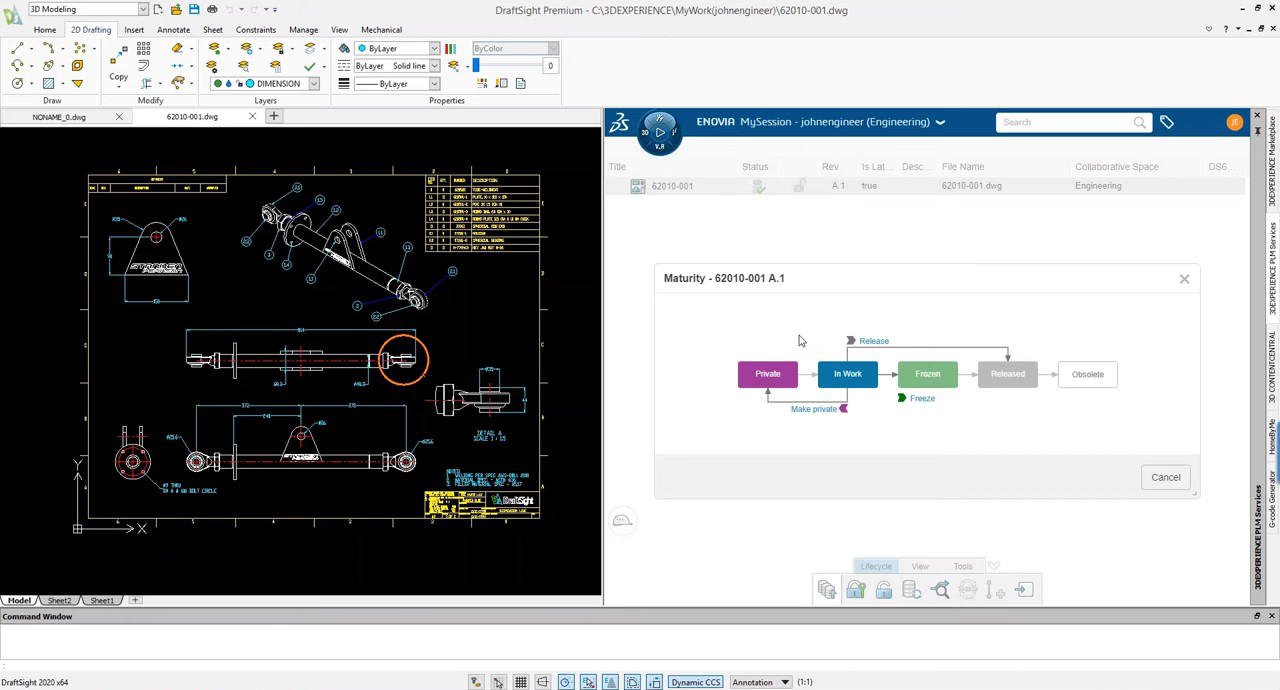Click the Save icon in quick access toolbar

coord(193,10)
